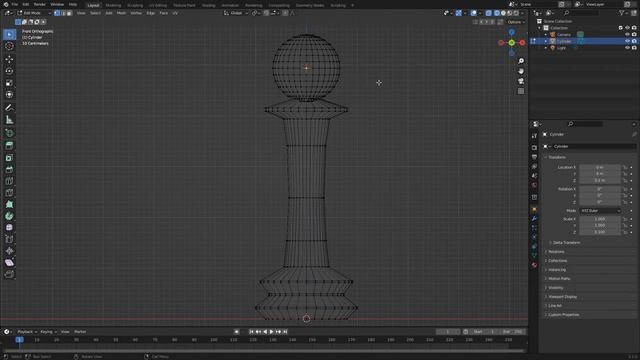Collapse the Collection in outliner

(540, 28)
